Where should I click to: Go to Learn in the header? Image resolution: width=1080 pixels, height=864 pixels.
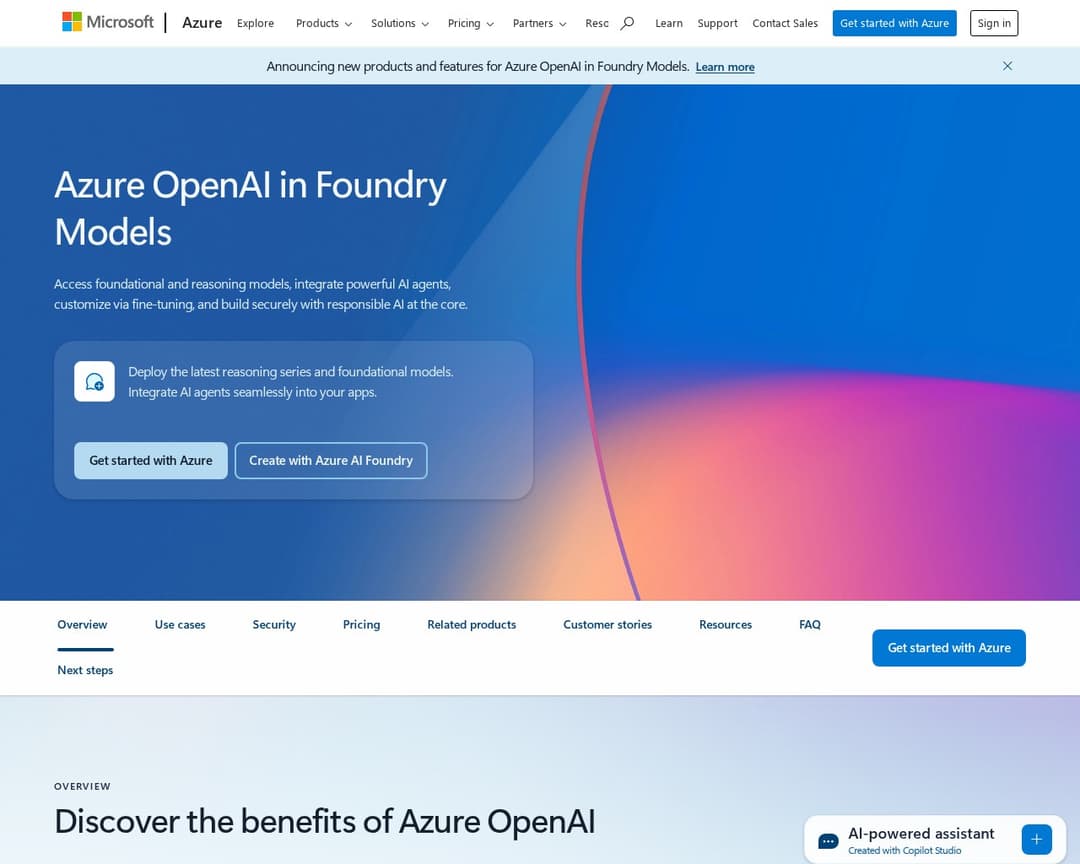click(669, 23)
